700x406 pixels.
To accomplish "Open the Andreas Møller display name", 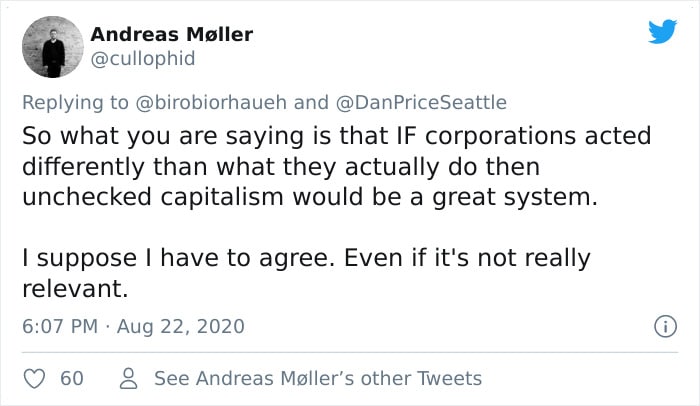I will tap(171, 34).
